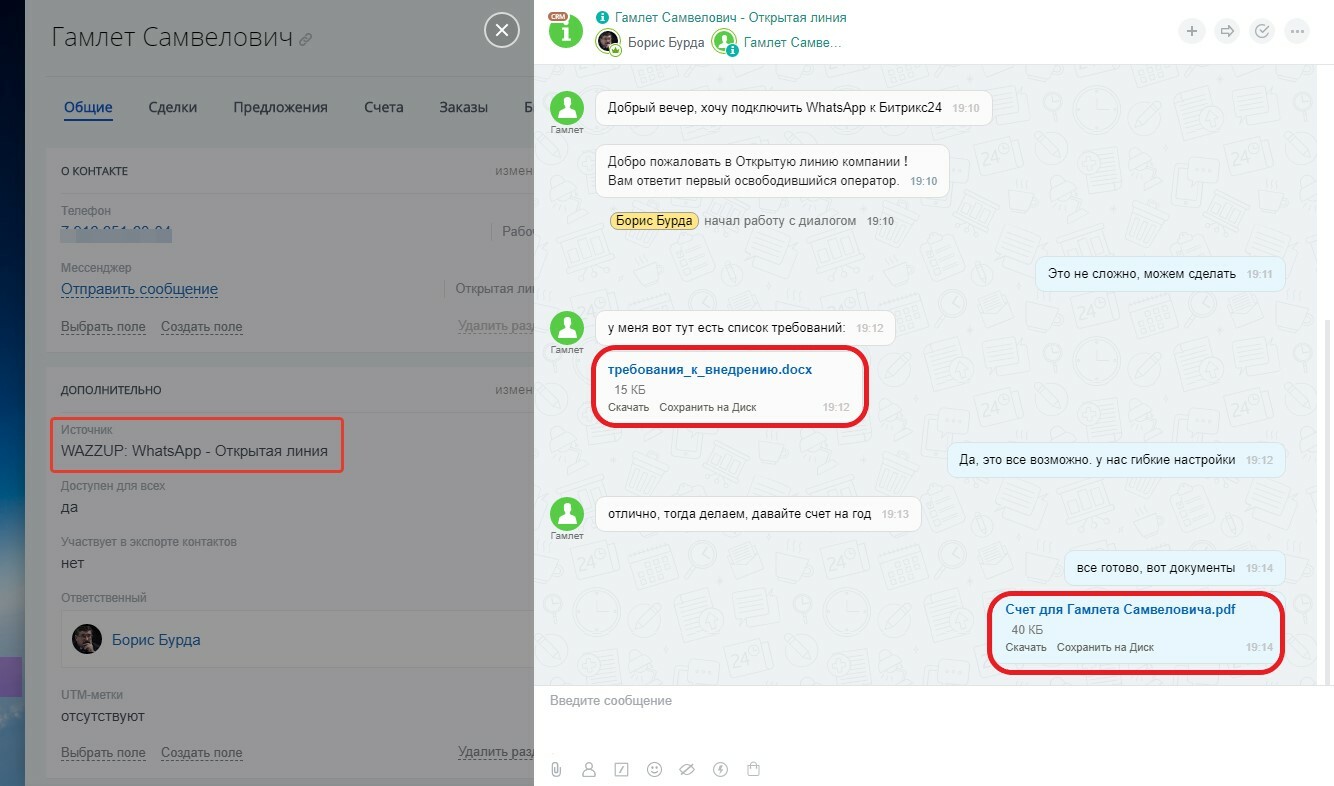Viewport: 1334px width, 786px height.
Task: Click Отправить сообщение messenger link
Action: click(139, 289)
